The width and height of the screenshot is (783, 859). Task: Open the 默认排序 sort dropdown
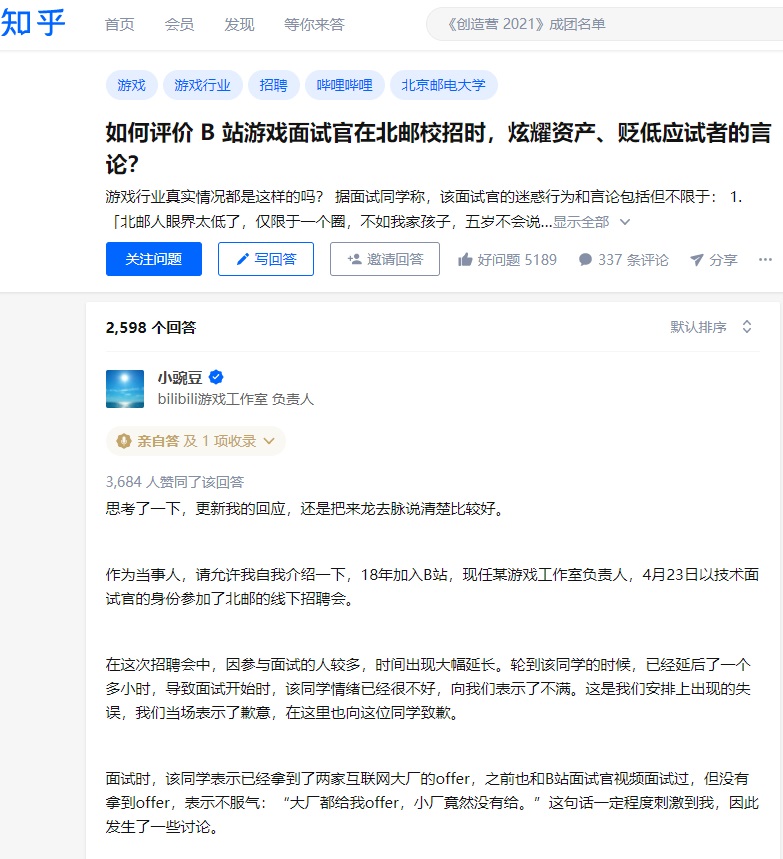[711, 327]
